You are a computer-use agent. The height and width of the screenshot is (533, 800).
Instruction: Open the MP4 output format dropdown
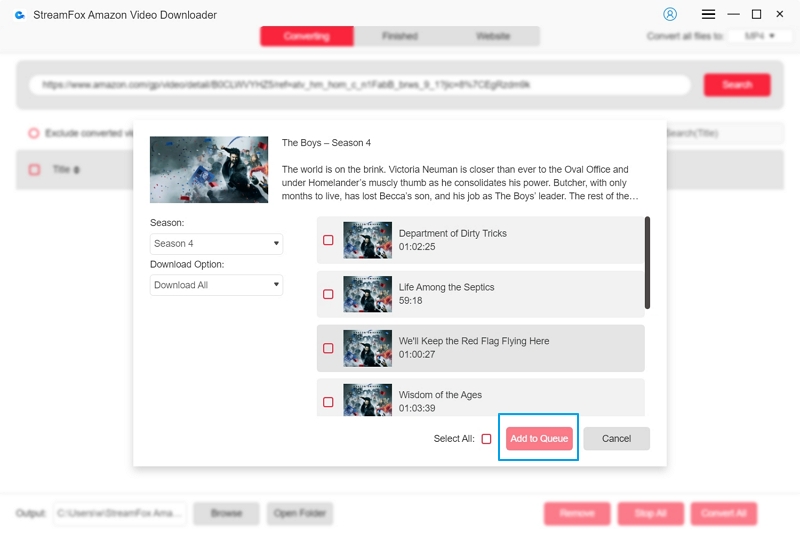(760, 36)
